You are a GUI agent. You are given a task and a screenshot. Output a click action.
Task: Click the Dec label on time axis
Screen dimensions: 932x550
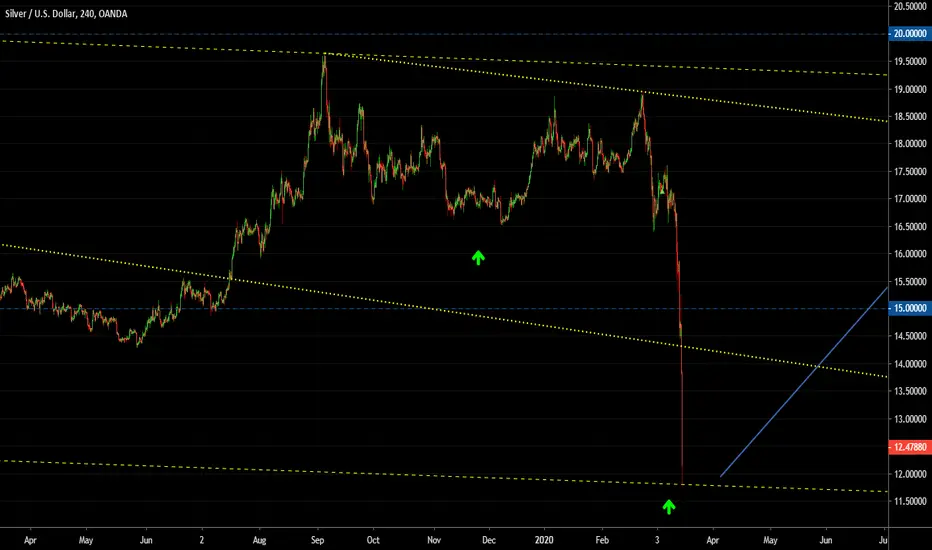point(489,540)
